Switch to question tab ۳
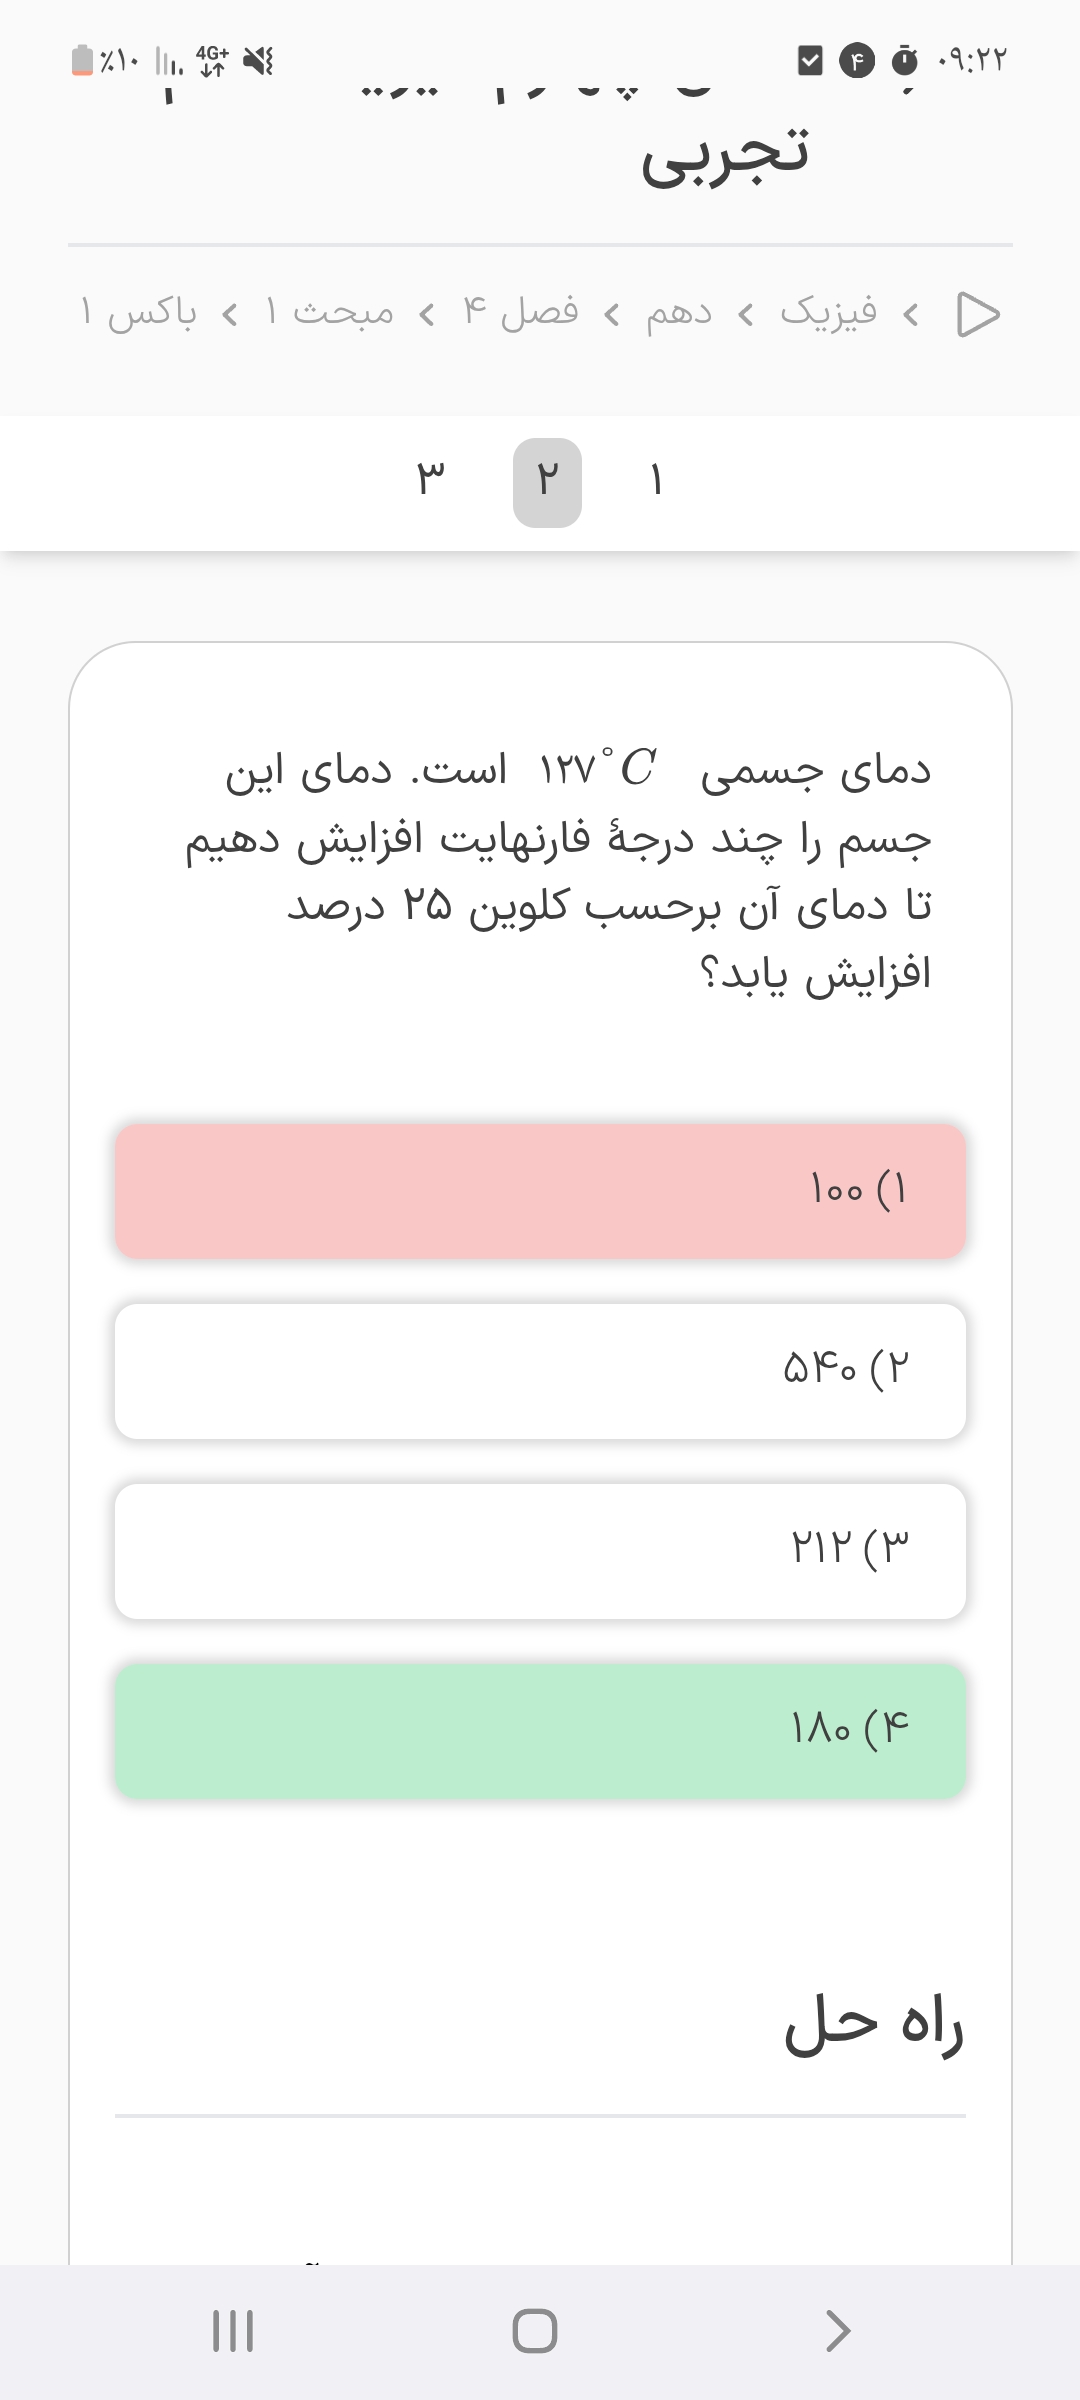Viewport: 1080px width, 2400px height. [x=430, y=482]
